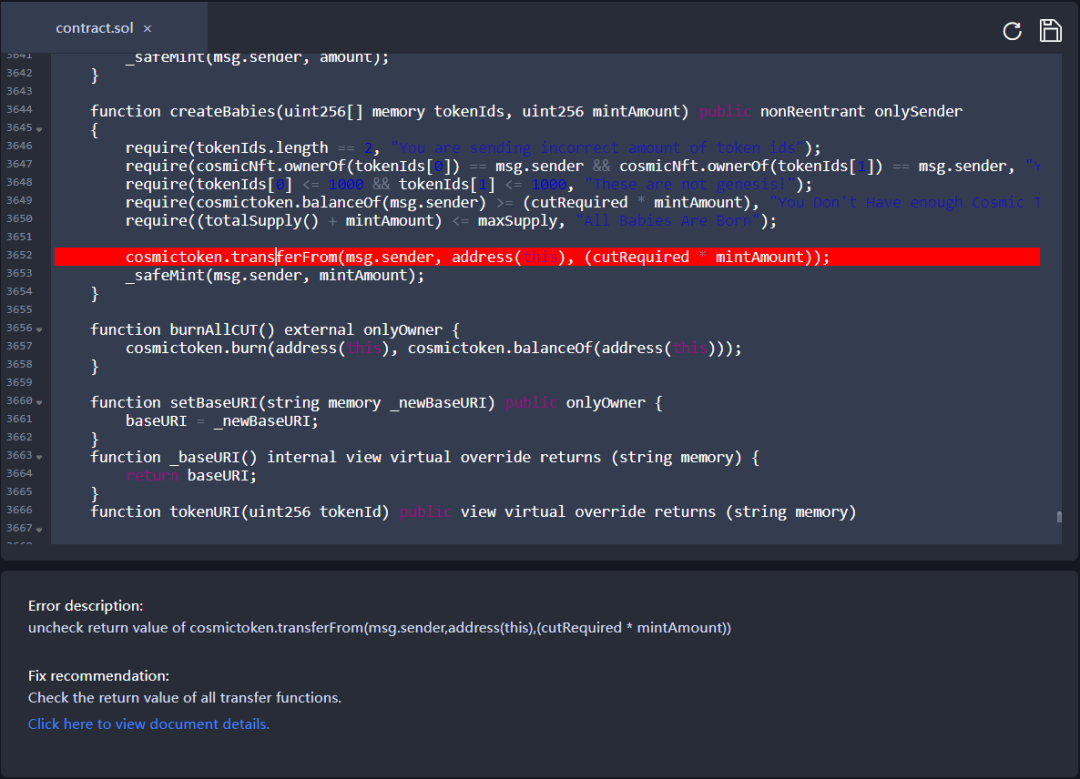Screen dimensions: 1080x779
Task: Collapse the burnAllCUT function at line 3656
Action: click(x=39, y=329)
